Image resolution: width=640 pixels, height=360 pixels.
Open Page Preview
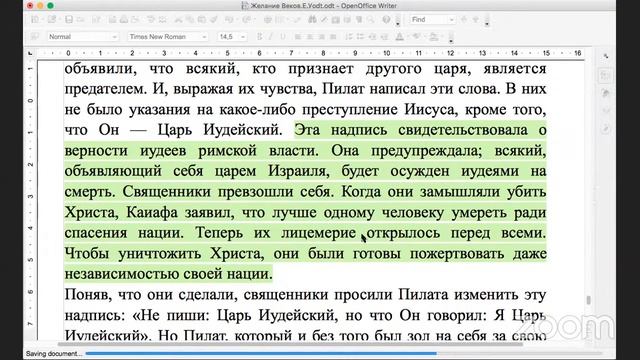(135, 20)
